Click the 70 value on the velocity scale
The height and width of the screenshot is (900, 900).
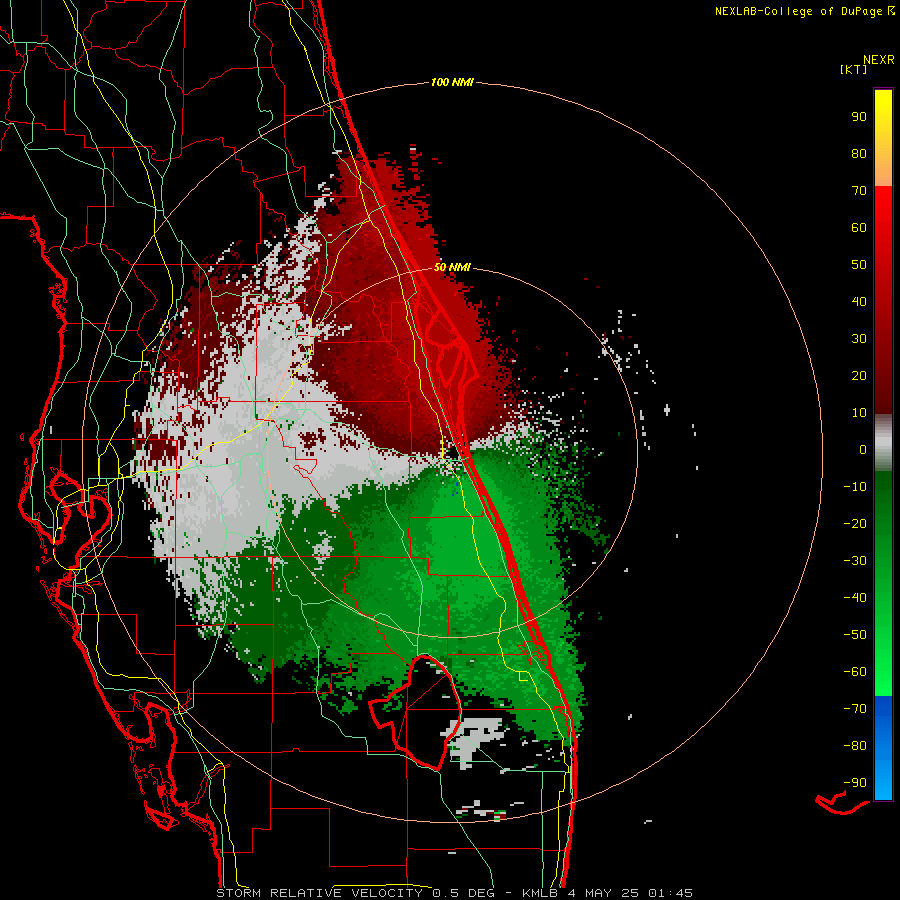coord(859,191)
